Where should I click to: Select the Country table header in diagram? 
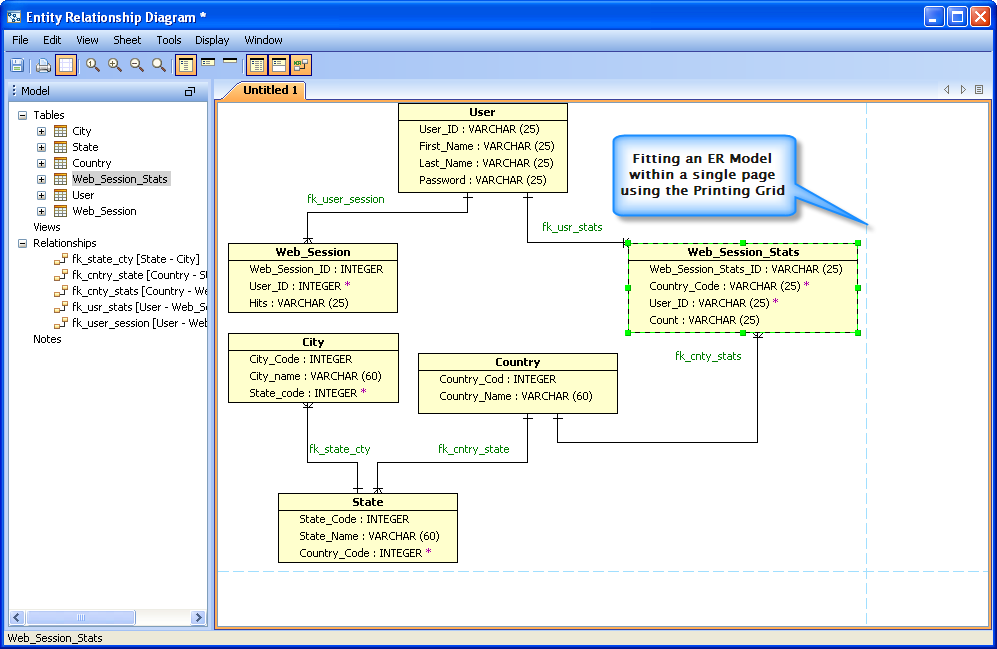(x=518, y=362)
